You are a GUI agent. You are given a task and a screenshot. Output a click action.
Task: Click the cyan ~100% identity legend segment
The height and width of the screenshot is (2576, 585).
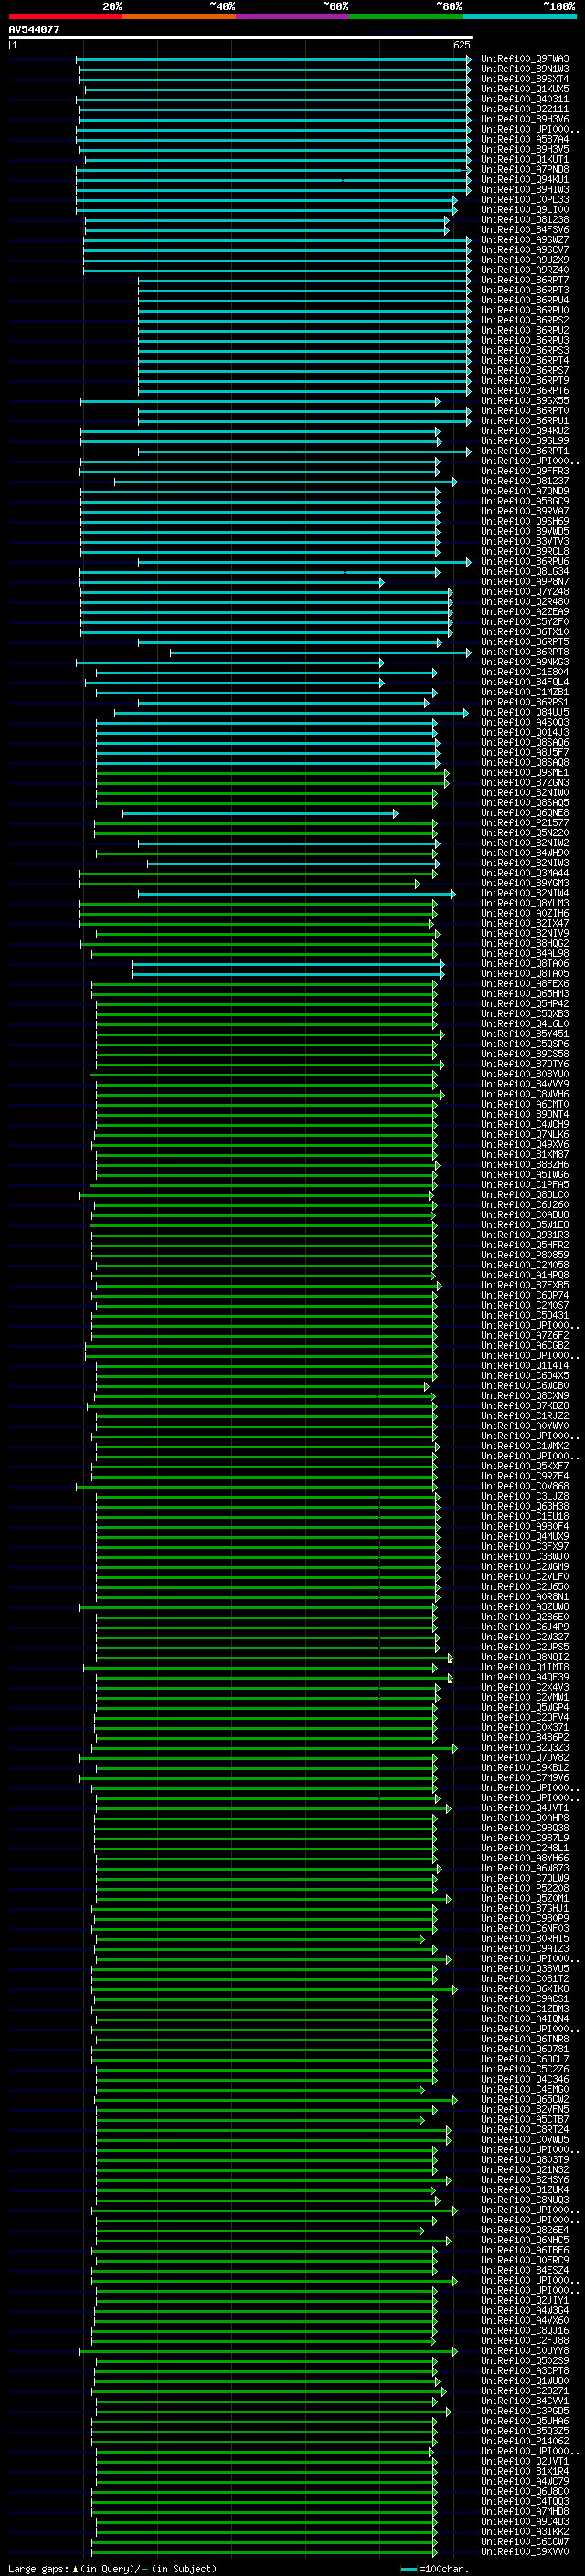519,16
